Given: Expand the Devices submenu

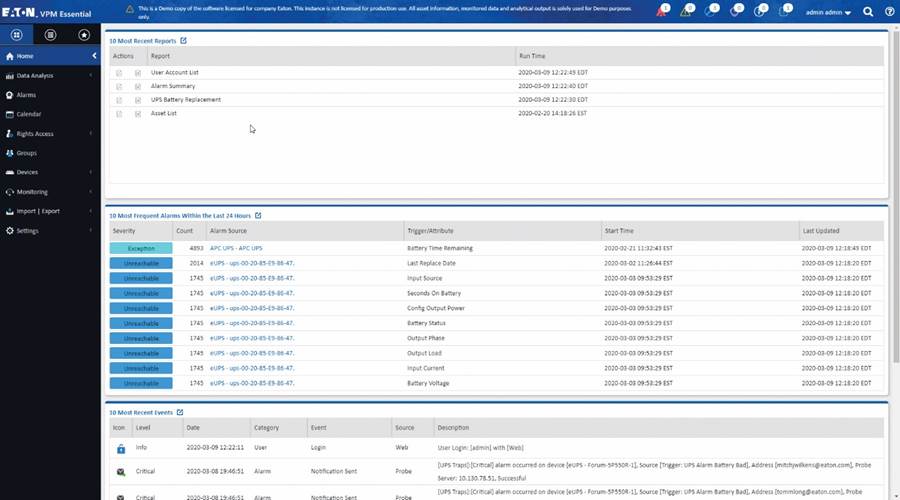Looking at the screenshot, I should pyautogui.click(x=50, y=172).
